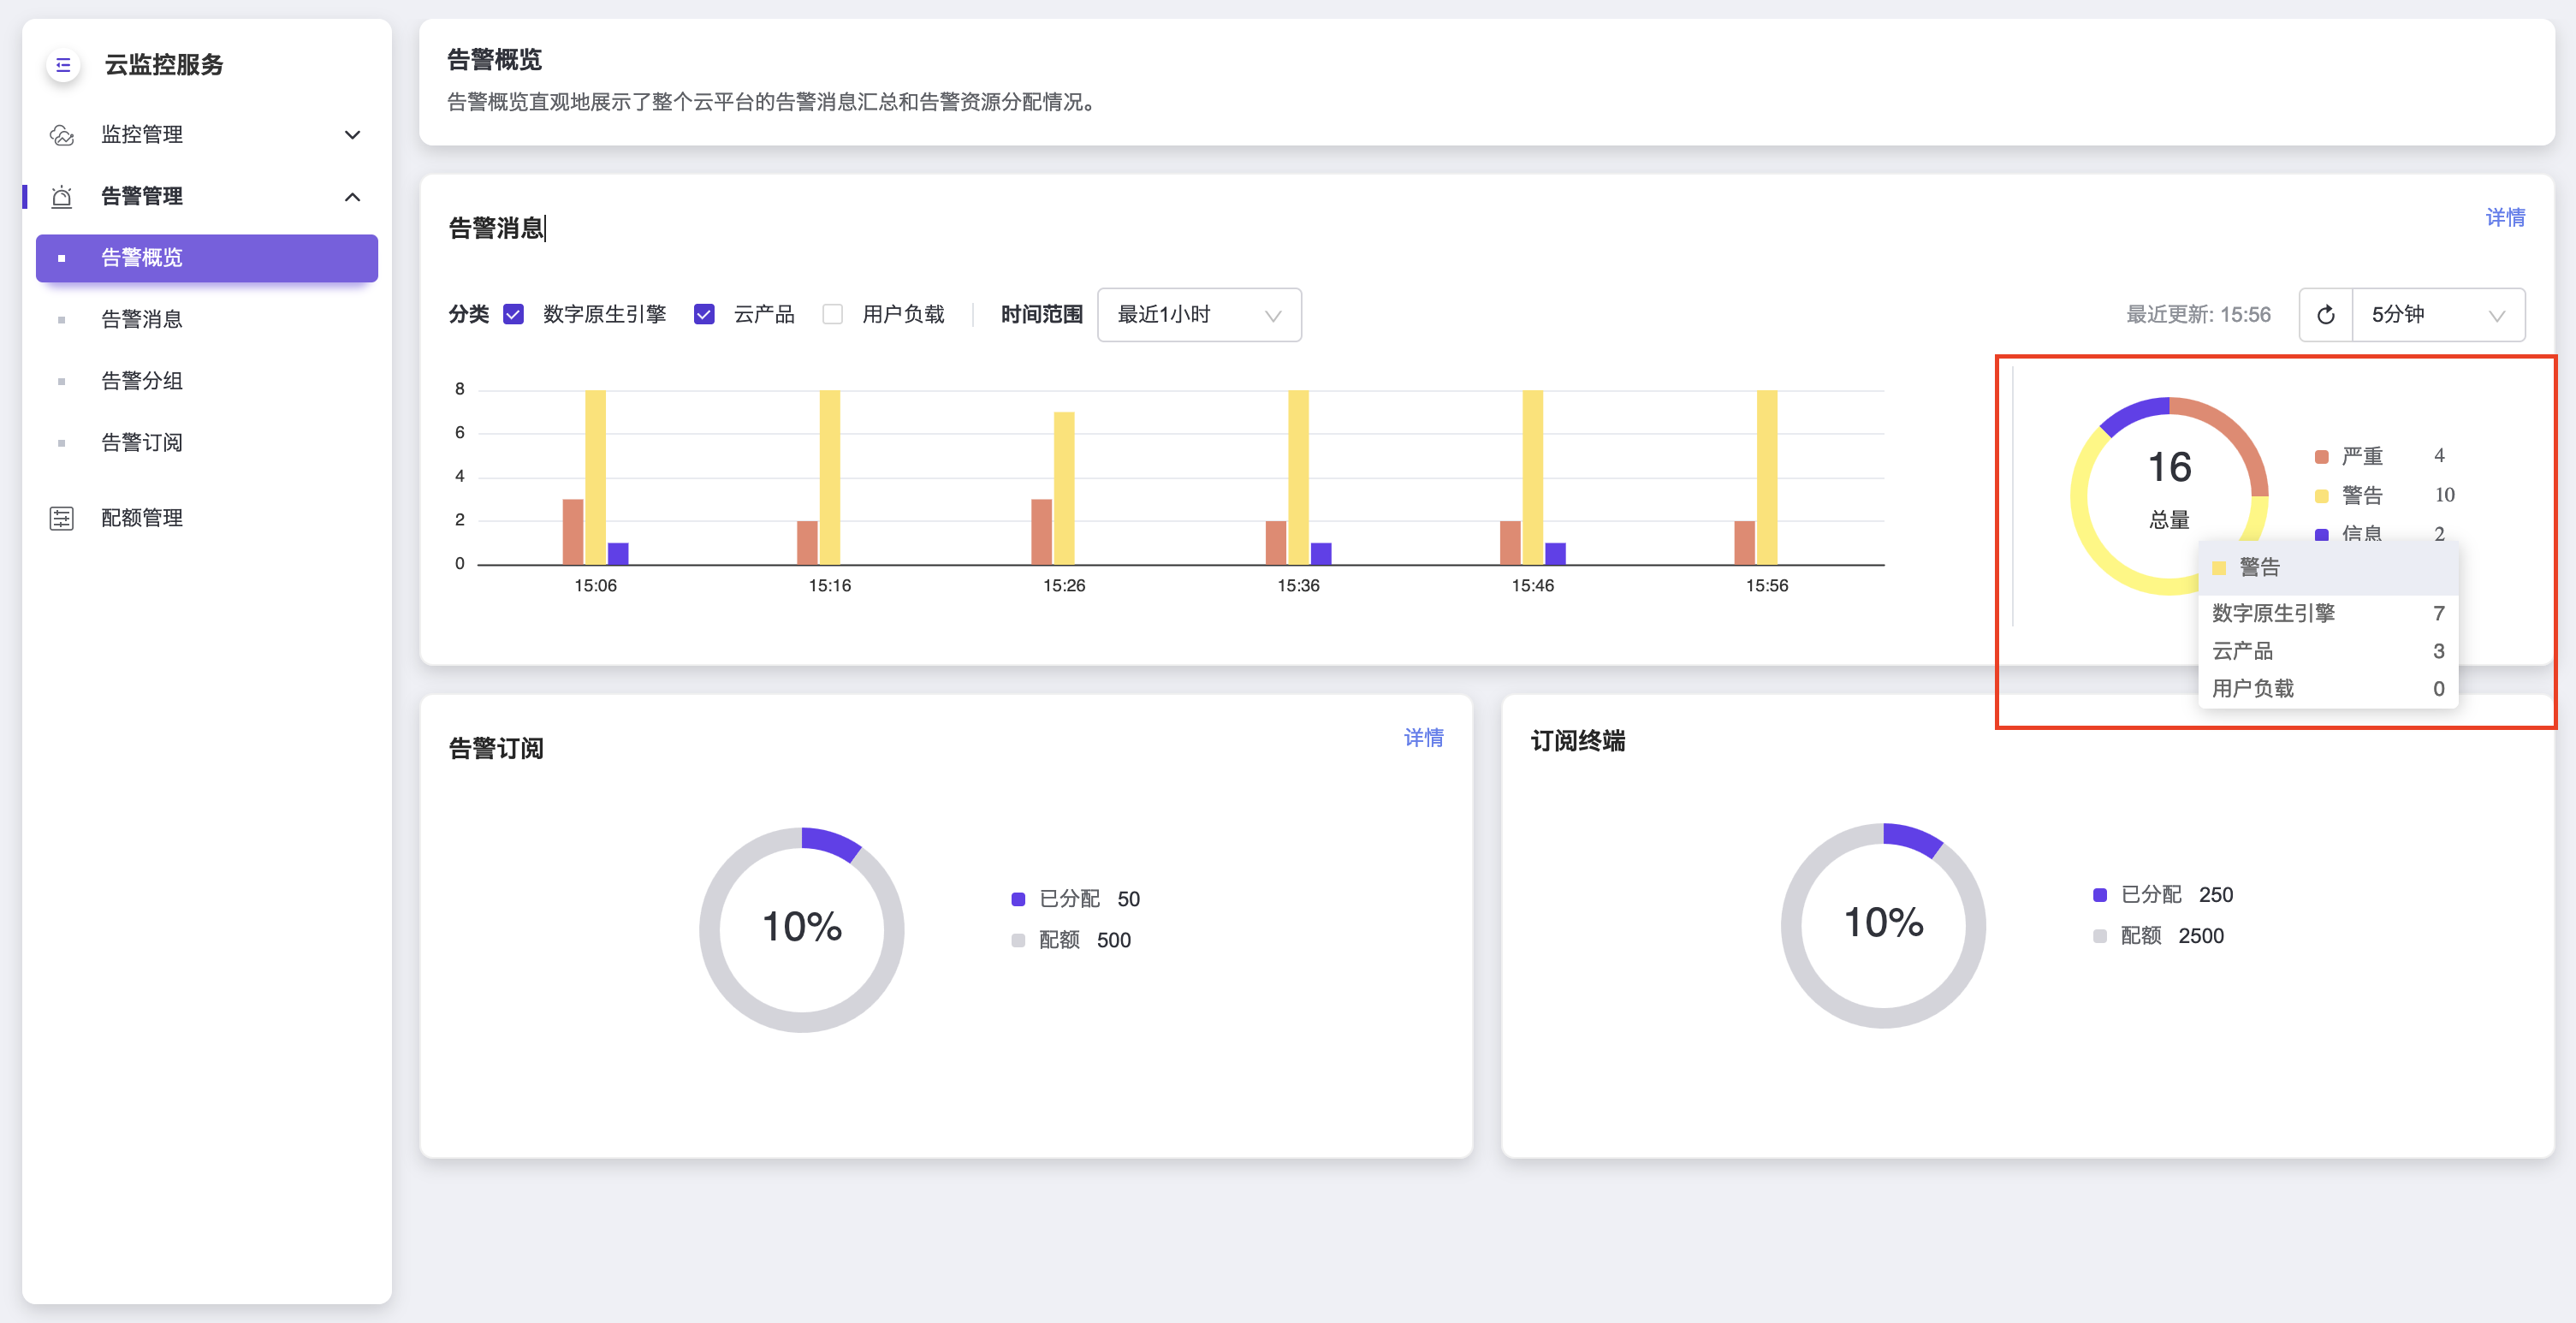This screenshot has width=2576, height=1323.
Task: Click the yellow bar at 15:26
Action: click(x=1064, y=487)
